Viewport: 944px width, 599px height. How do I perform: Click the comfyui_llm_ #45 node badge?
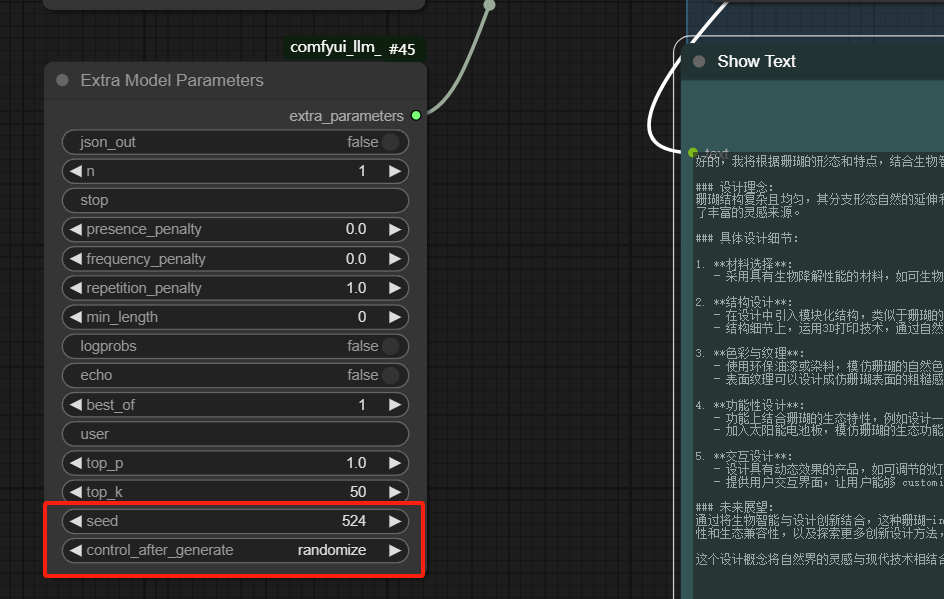(x=352, y=47)
